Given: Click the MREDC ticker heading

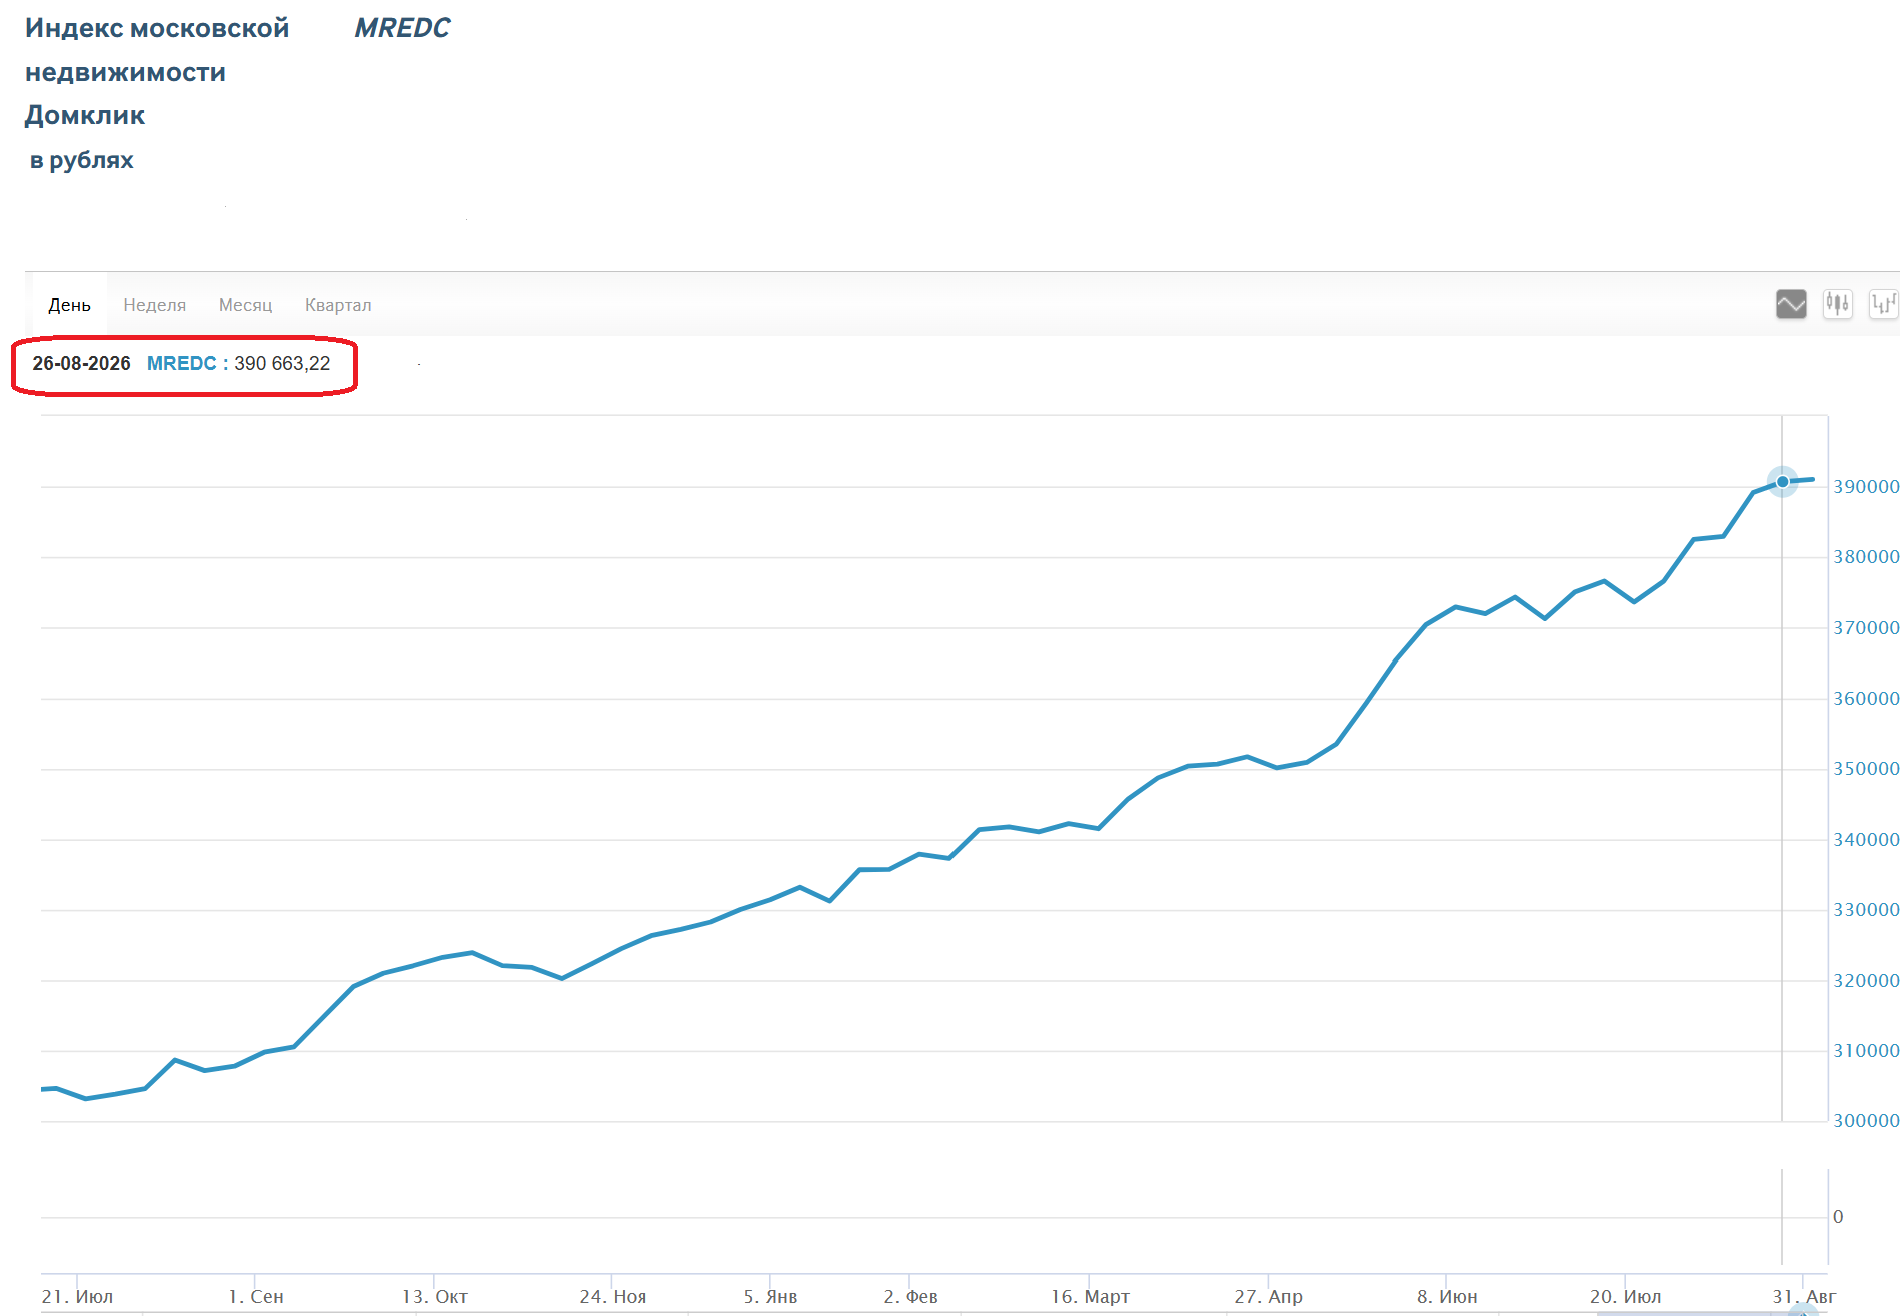Looking at the screenshot, I should [x=402, y=28].
